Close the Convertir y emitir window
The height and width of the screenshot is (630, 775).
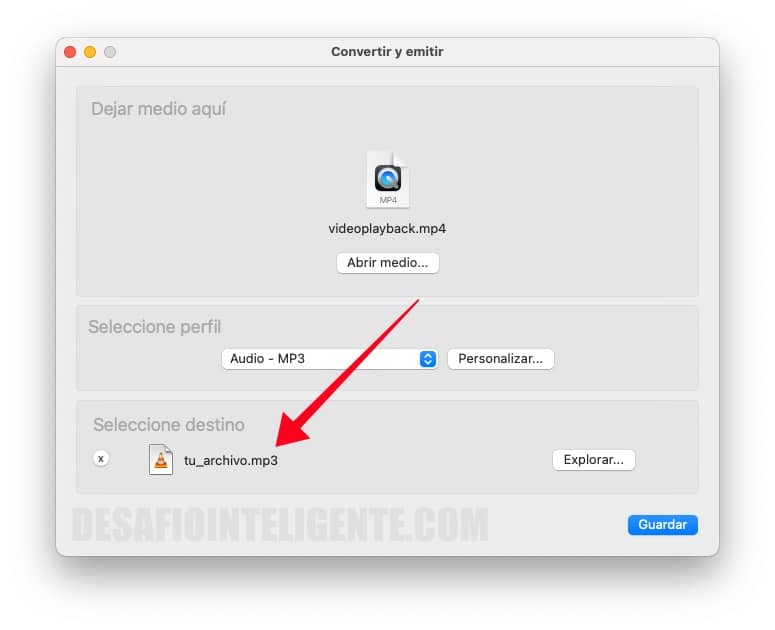70,52
